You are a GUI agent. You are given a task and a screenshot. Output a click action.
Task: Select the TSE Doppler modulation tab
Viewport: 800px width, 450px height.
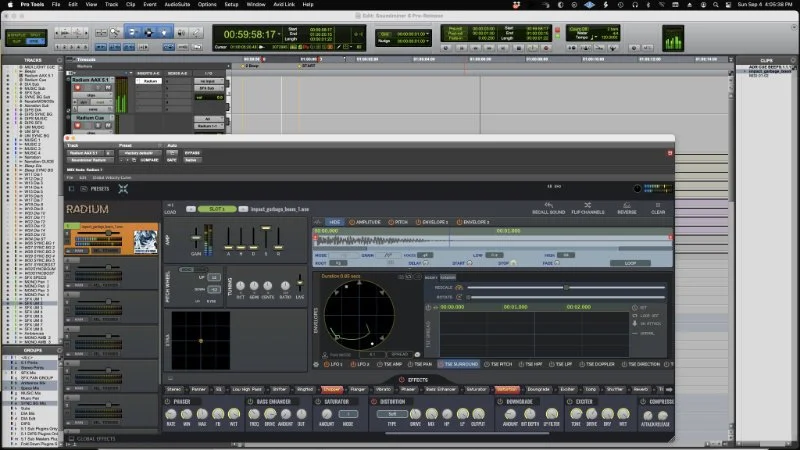click(596, 364)
